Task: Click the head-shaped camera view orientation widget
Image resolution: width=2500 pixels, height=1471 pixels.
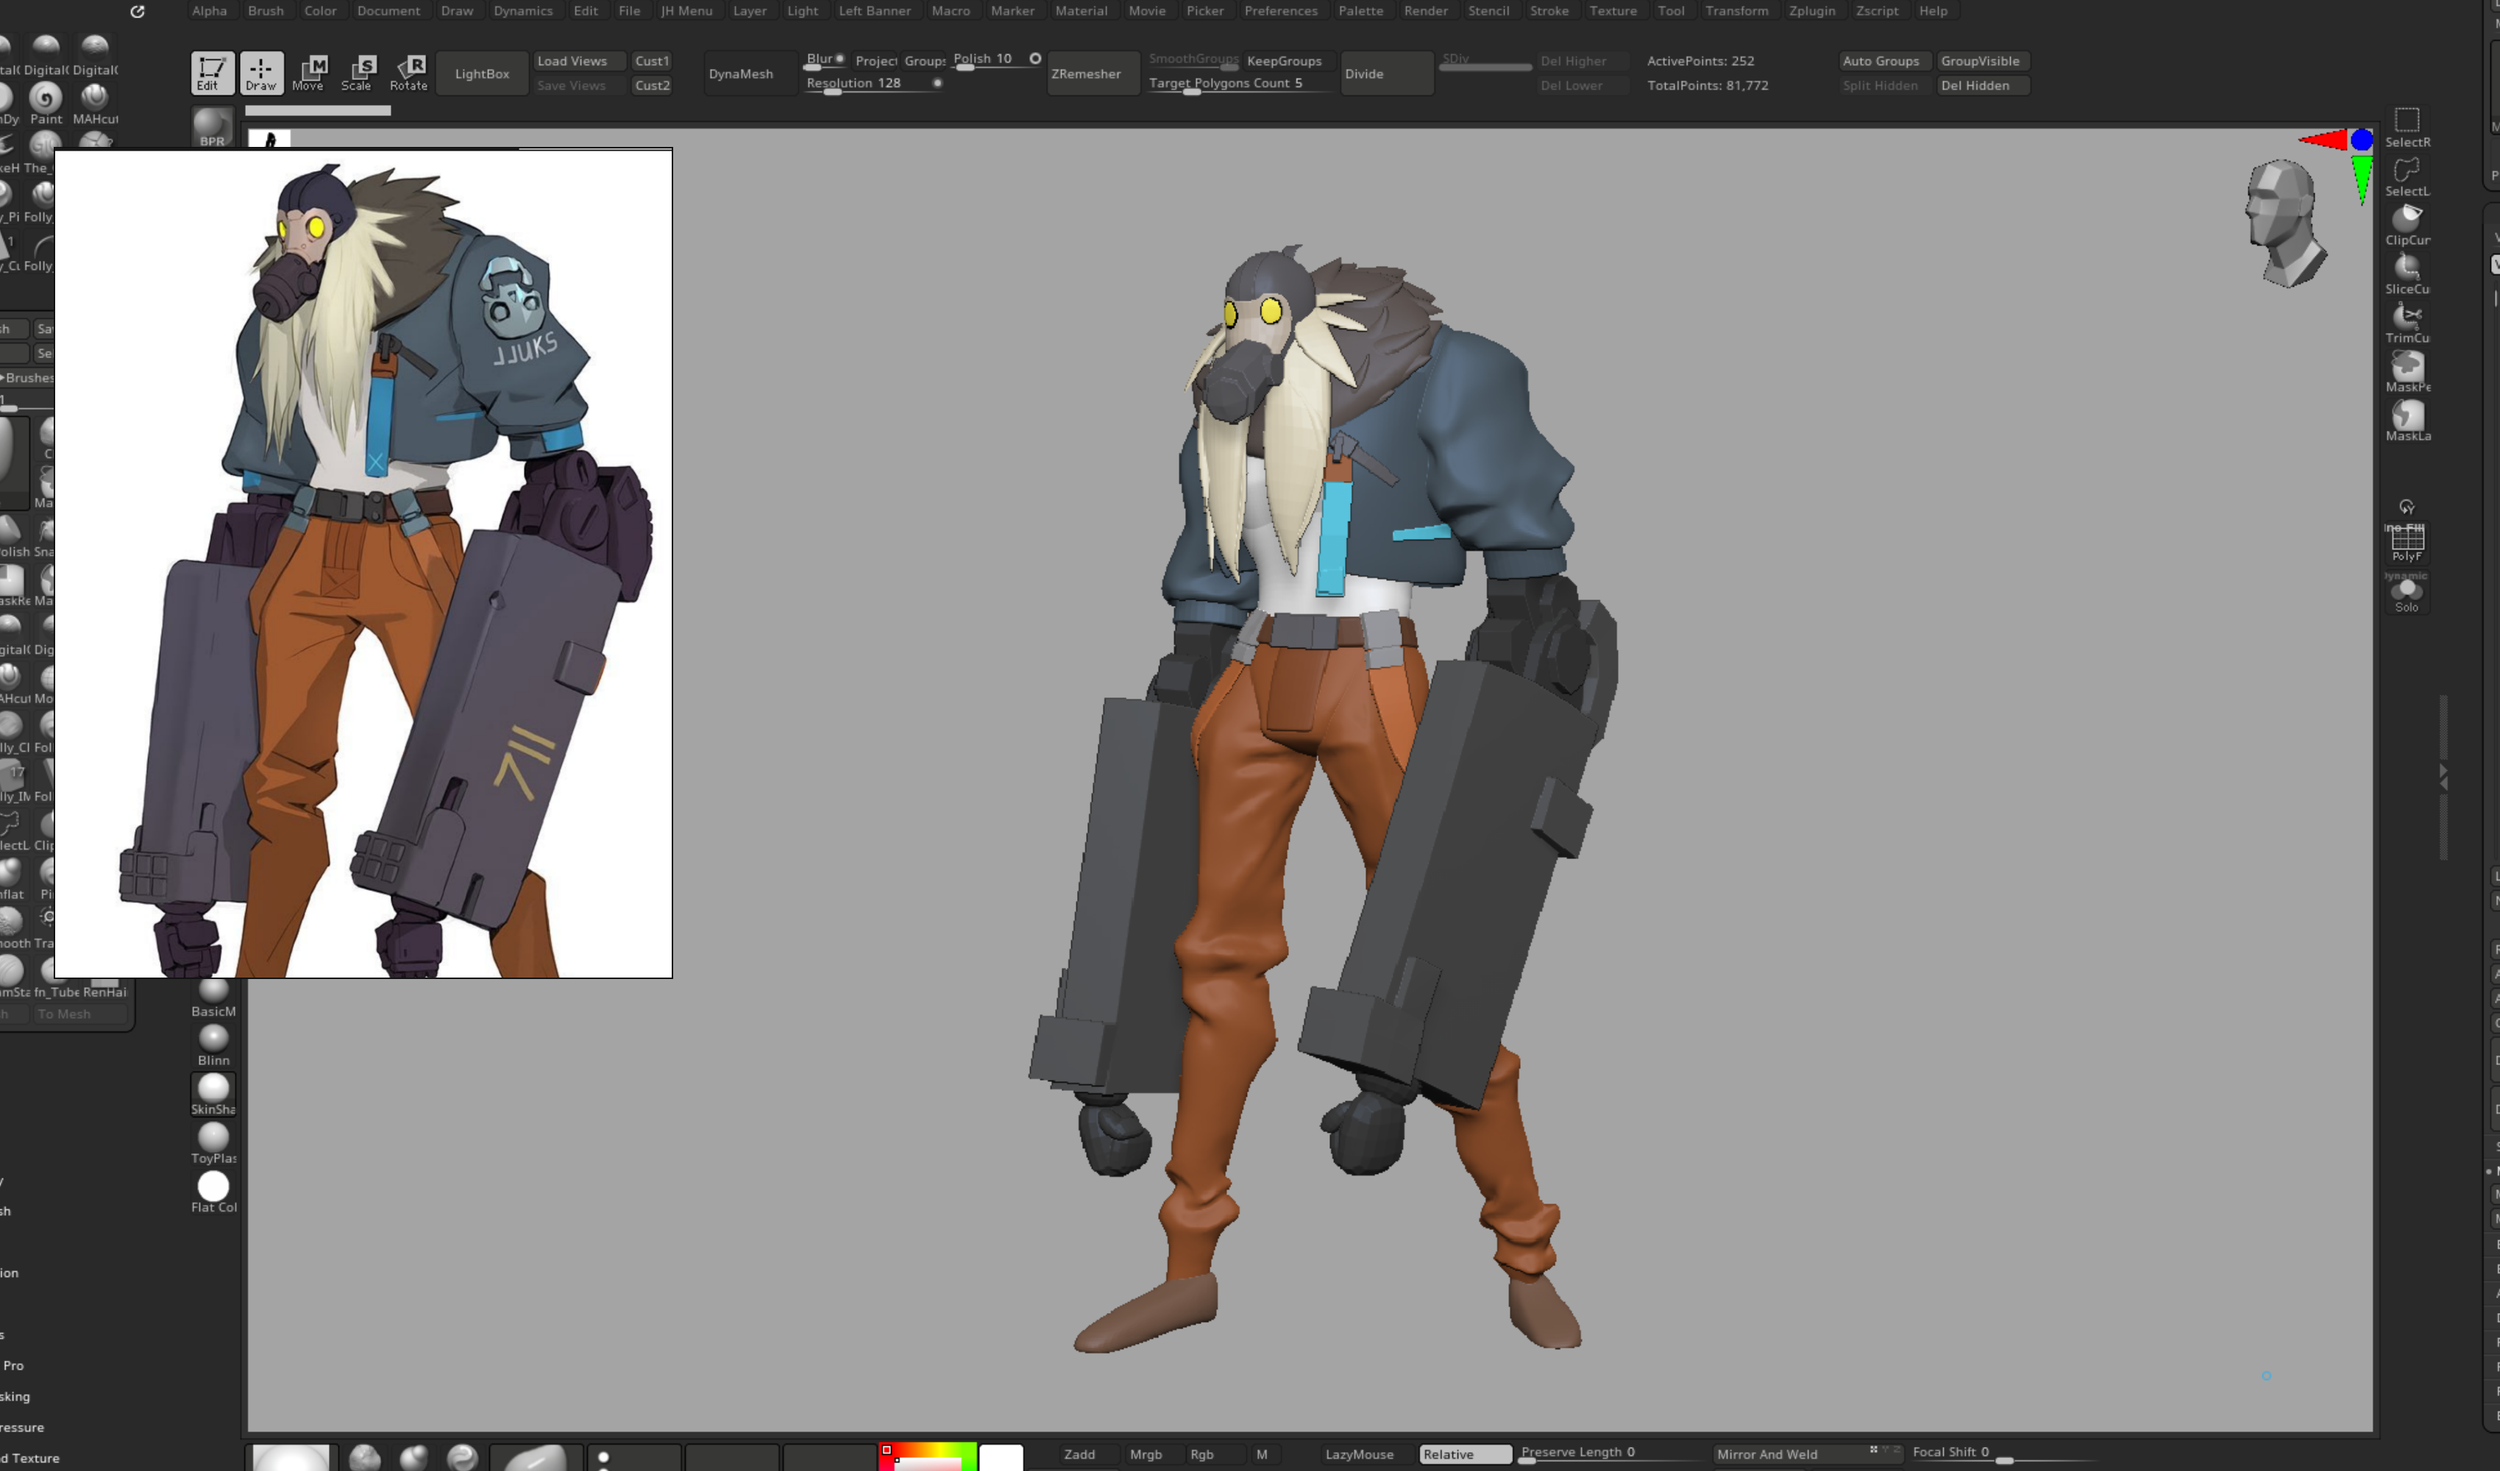Action: coord(2285,224)
